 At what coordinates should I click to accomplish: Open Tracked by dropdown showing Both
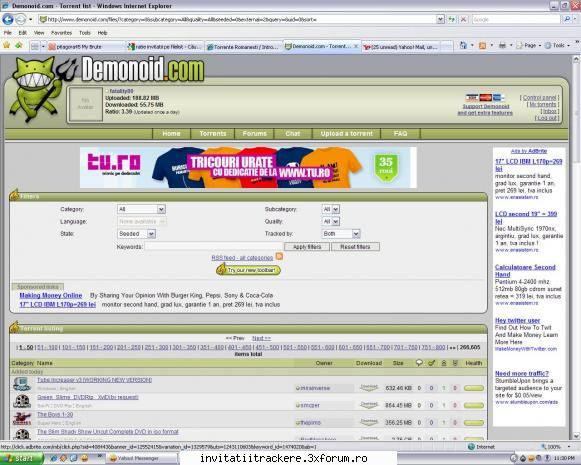click(x=341, y=234)
